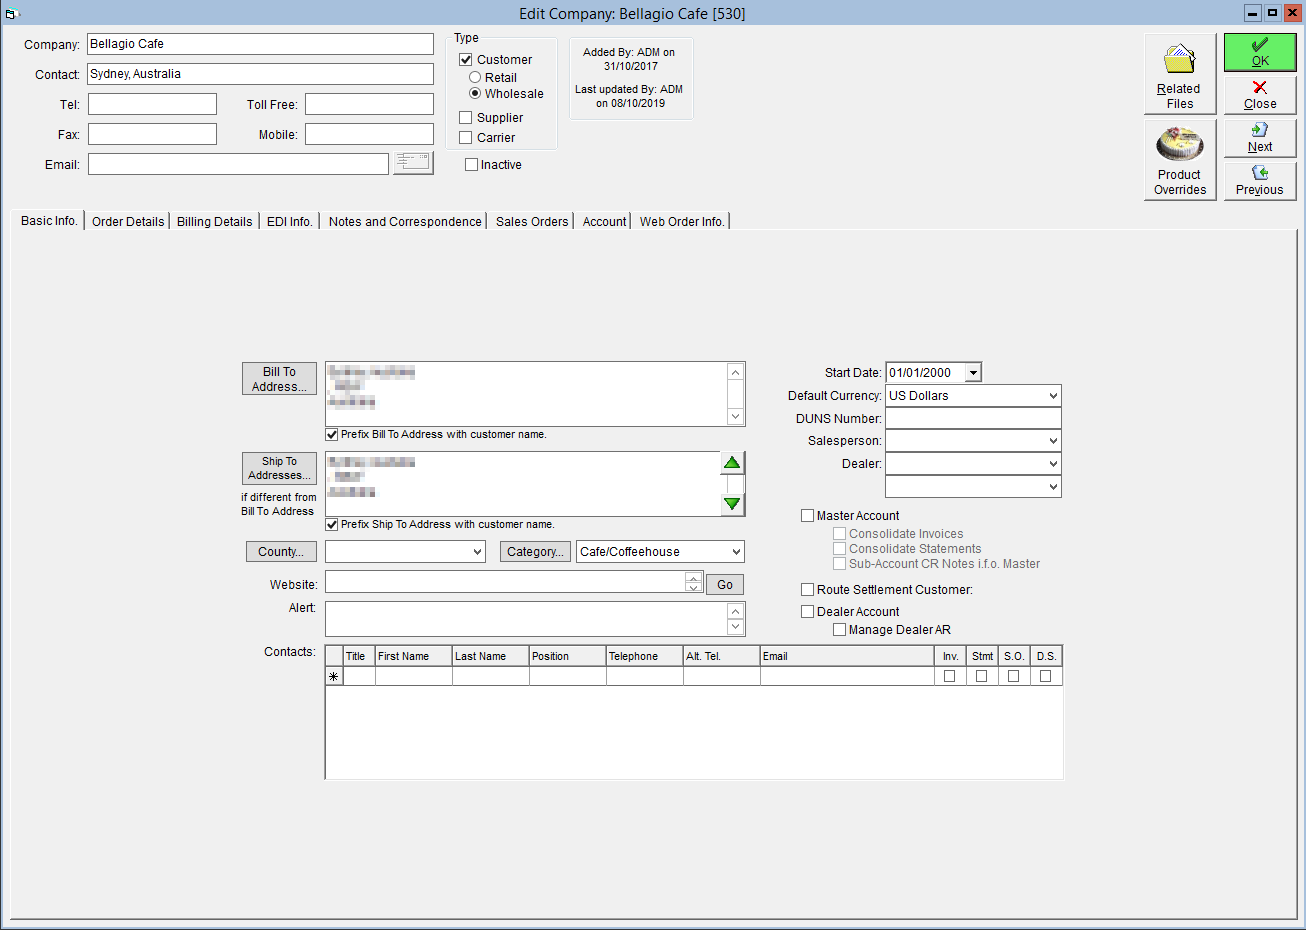The height and width of the screenshot is (930, 1306).
Task: Switch to Basic Info. tab
Action: pos(49,221)
